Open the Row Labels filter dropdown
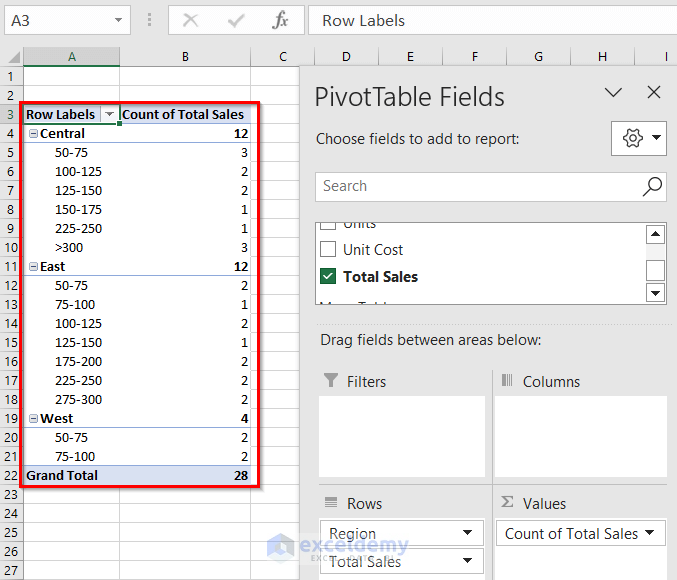 tap(109, 115)
